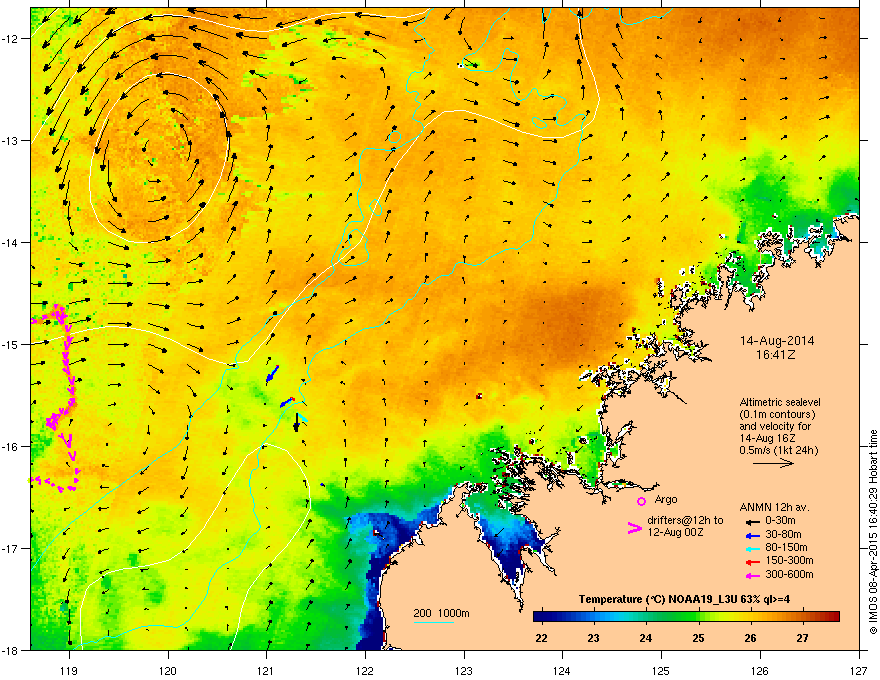Screen dimensions: 880x680
Task: Click the longitude axis label 125
Action: 662,670
